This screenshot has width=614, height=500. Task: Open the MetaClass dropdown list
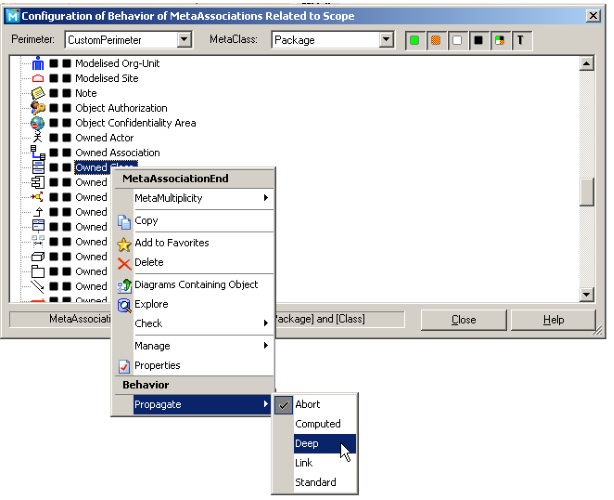[x=387, y=40]
